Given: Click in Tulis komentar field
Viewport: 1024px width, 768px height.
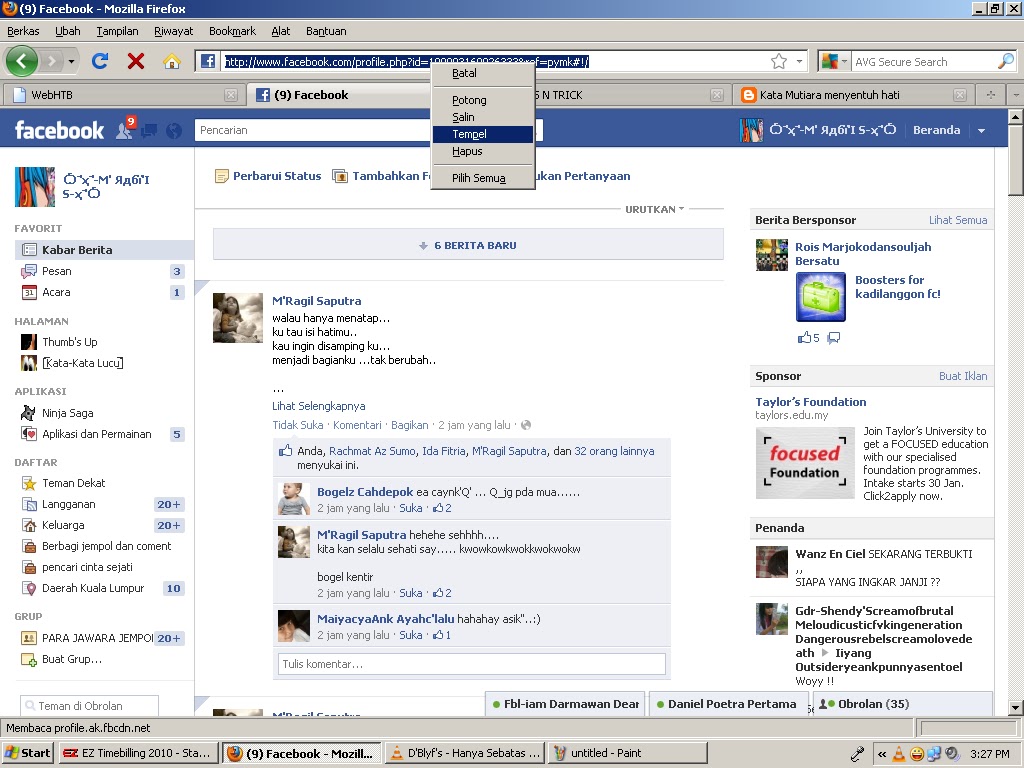Looking at the screenshot, I should pyautogui.click(x=472, y=664).
